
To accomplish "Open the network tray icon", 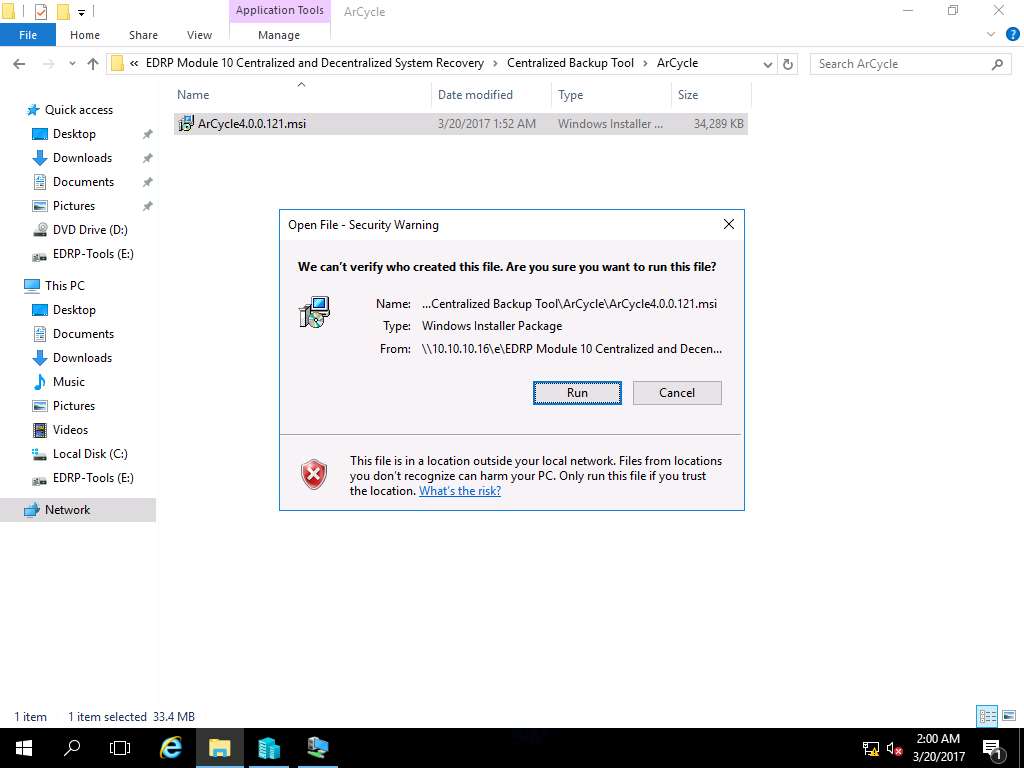I will [x=871, y=748].
